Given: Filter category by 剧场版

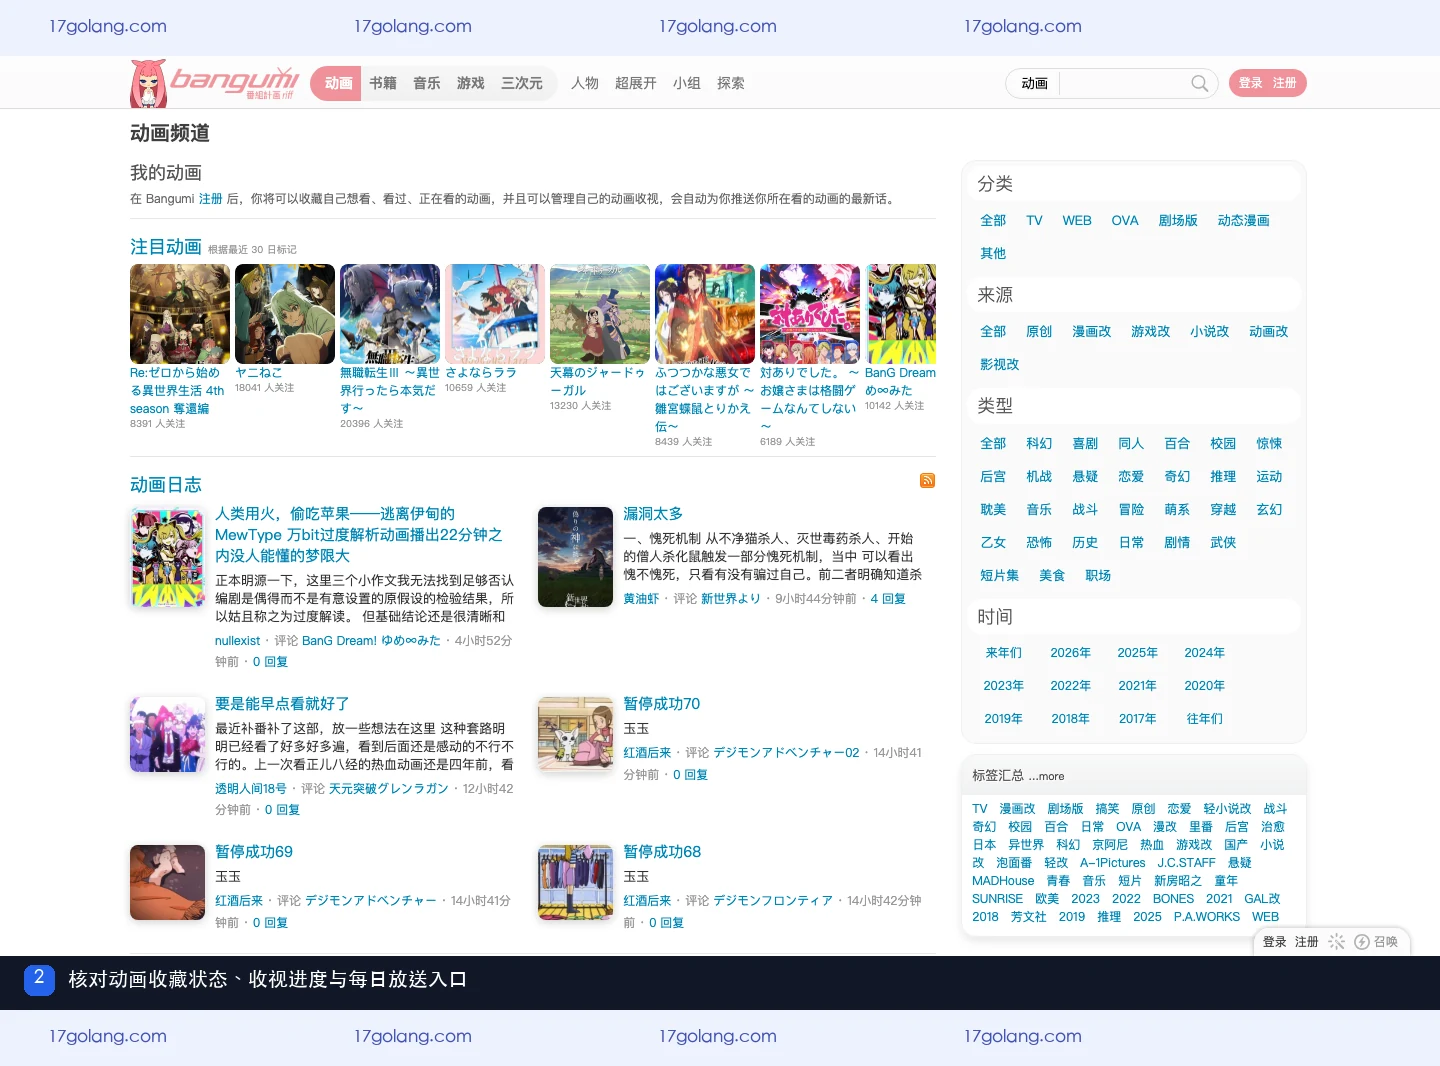Looking at the screenshot, I should (x=1178, y=221).
